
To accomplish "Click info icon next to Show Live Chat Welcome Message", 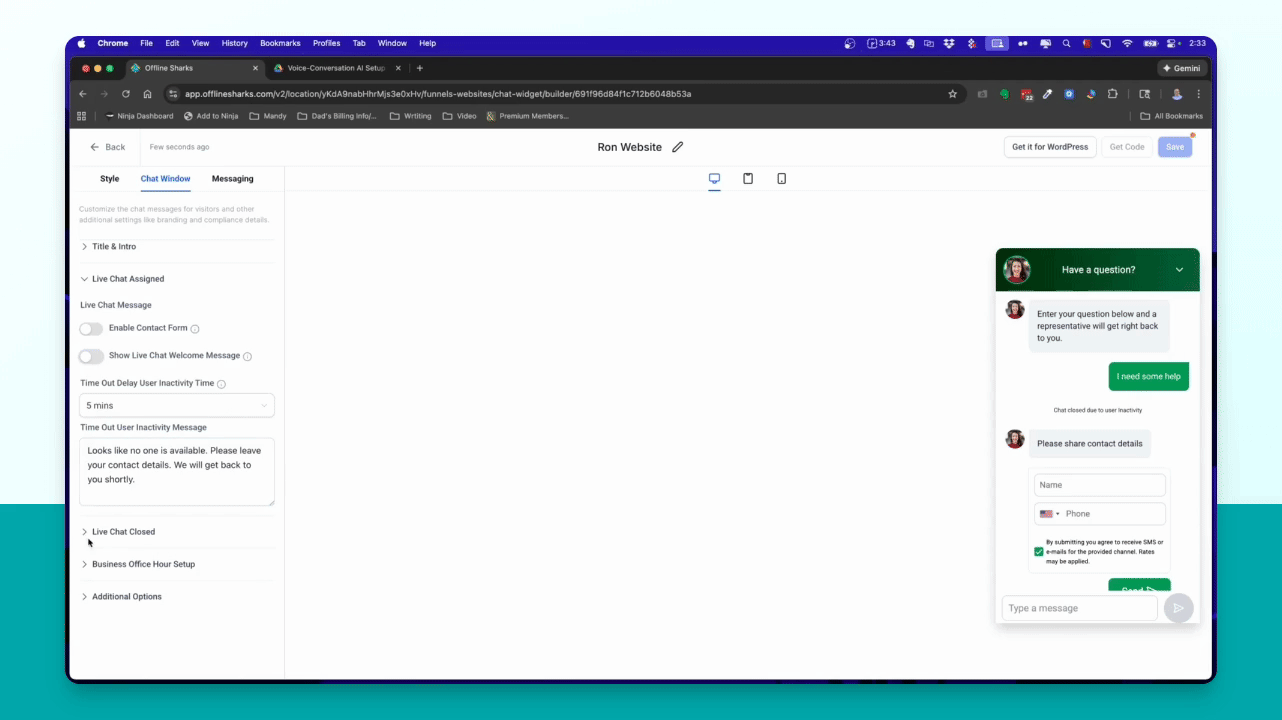I will [247, 356].
